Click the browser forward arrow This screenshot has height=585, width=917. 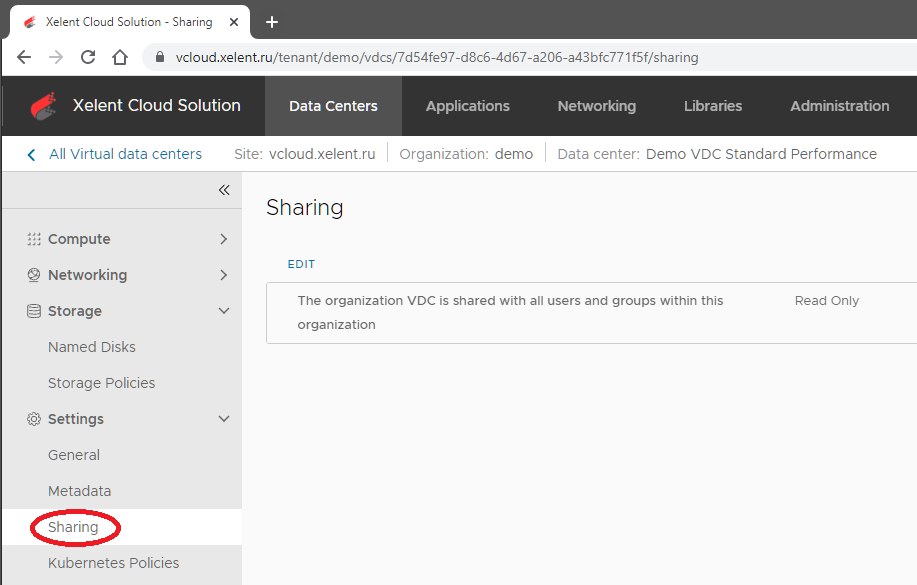[56, 57]
